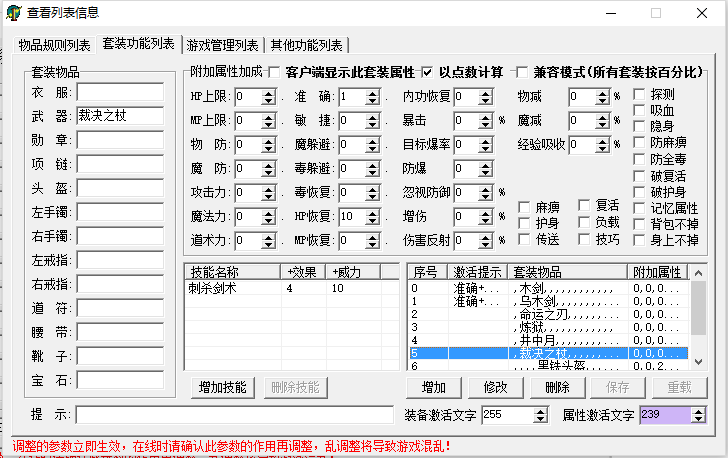728x458 pixels.
Task: Enable 客户端显示此套装属性 checkbox
Action: point(275,72)
